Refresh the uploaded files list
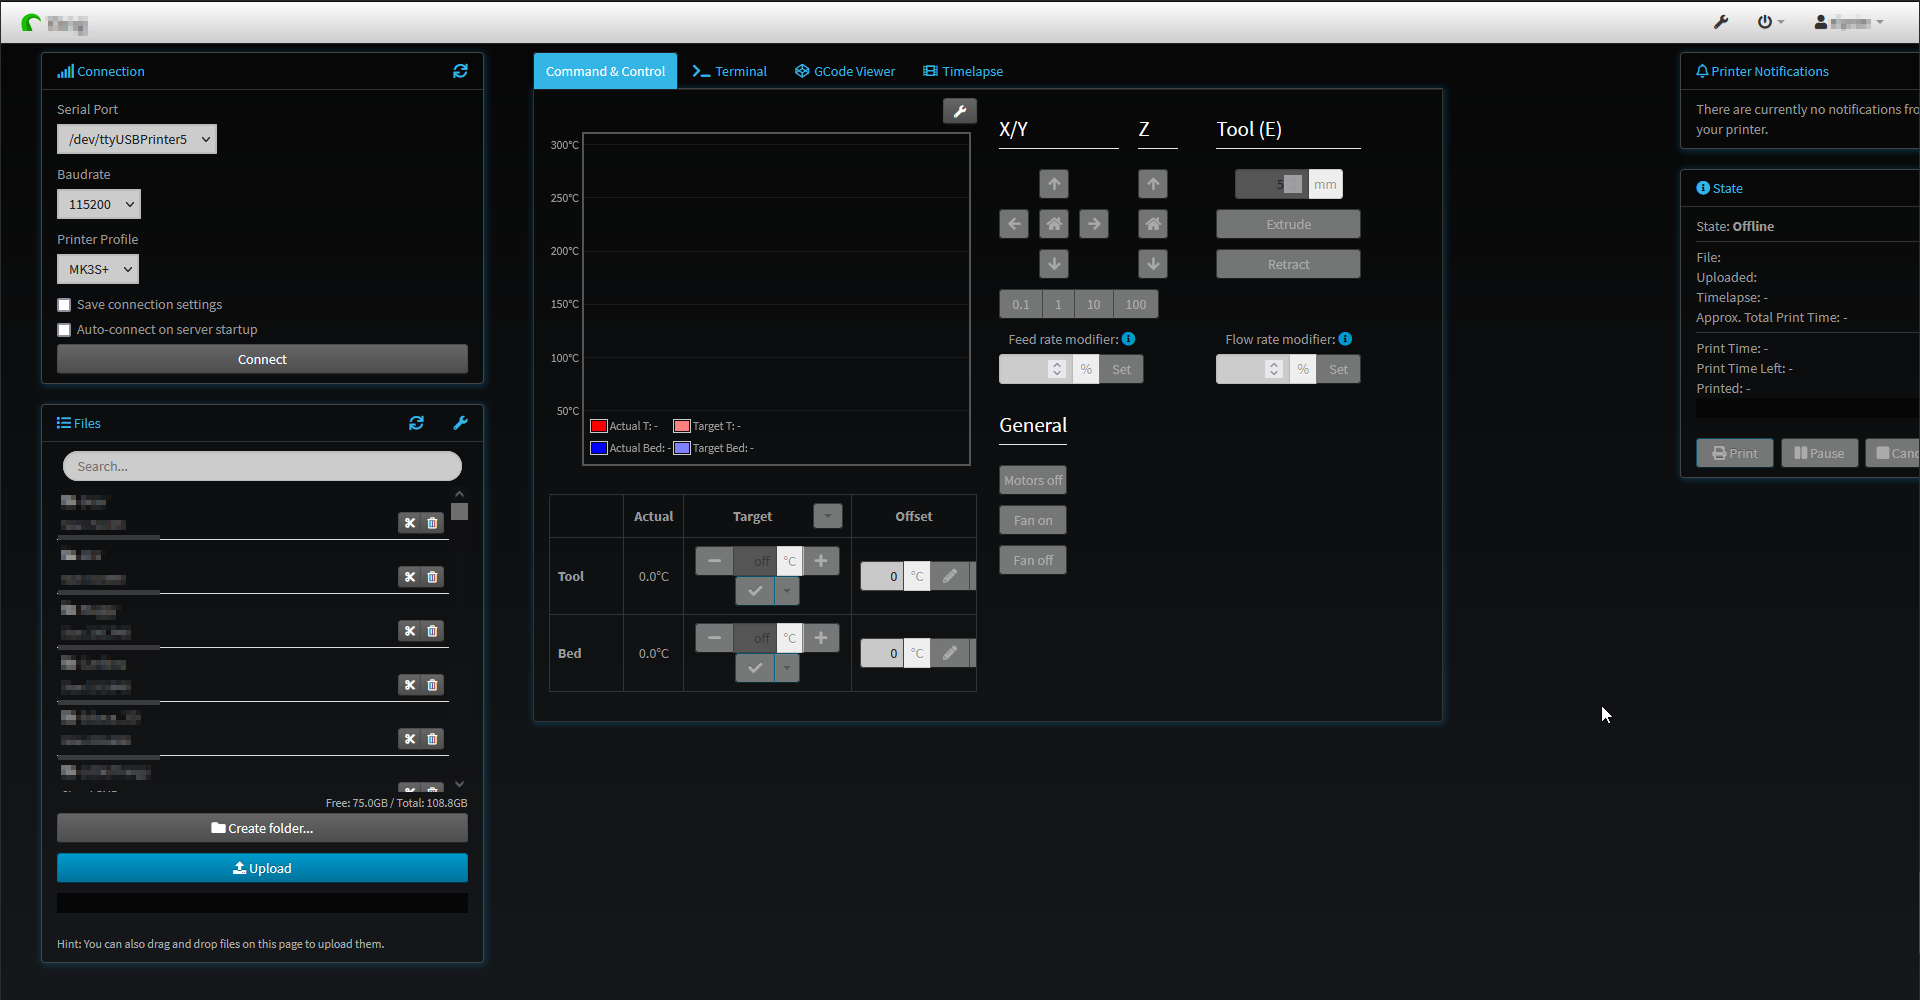Screen dimensions: 1920x1000 pos(417,423)
